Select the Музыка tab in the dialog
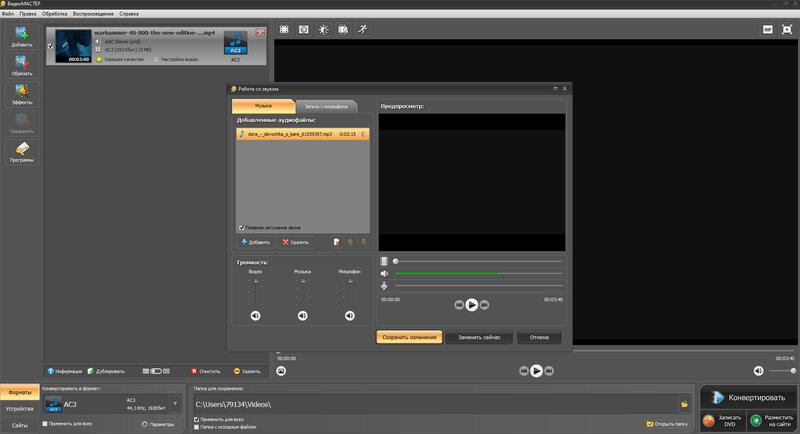The image size is (800, 434). [x=263, y=106]
